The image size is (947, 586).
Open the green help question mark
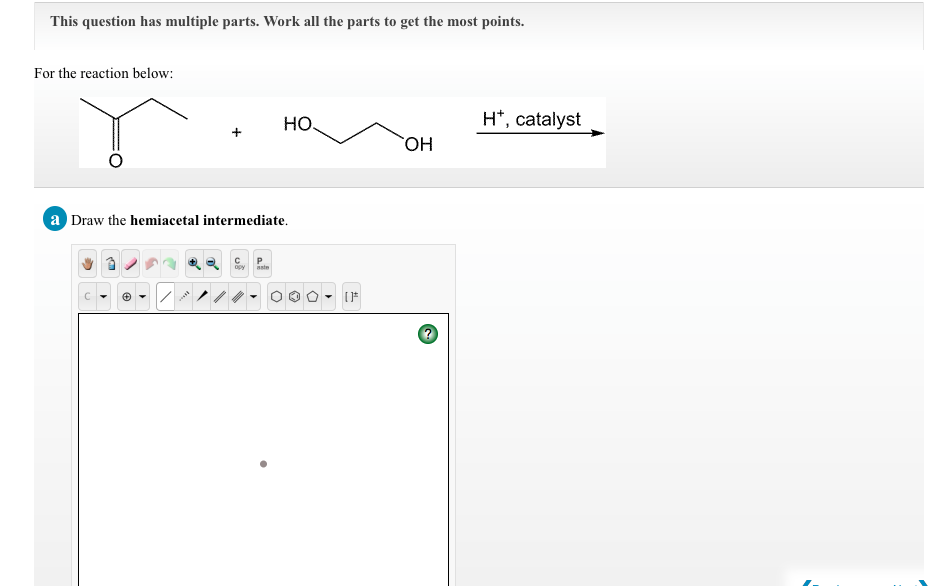[x=428, y=333]
